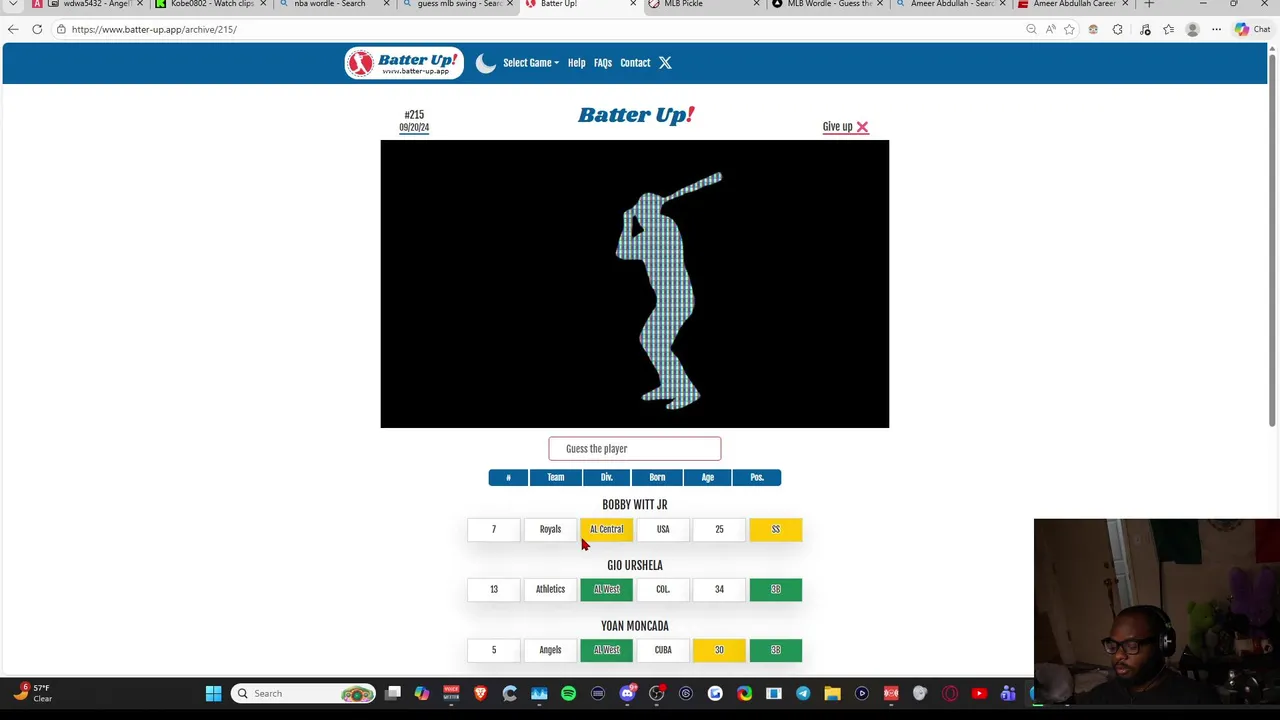The width and height of the screenshot is (1280, 720).
Task: Click Bobby Witt Jr's yellow SS cell
Action: (x=775, y=529)
